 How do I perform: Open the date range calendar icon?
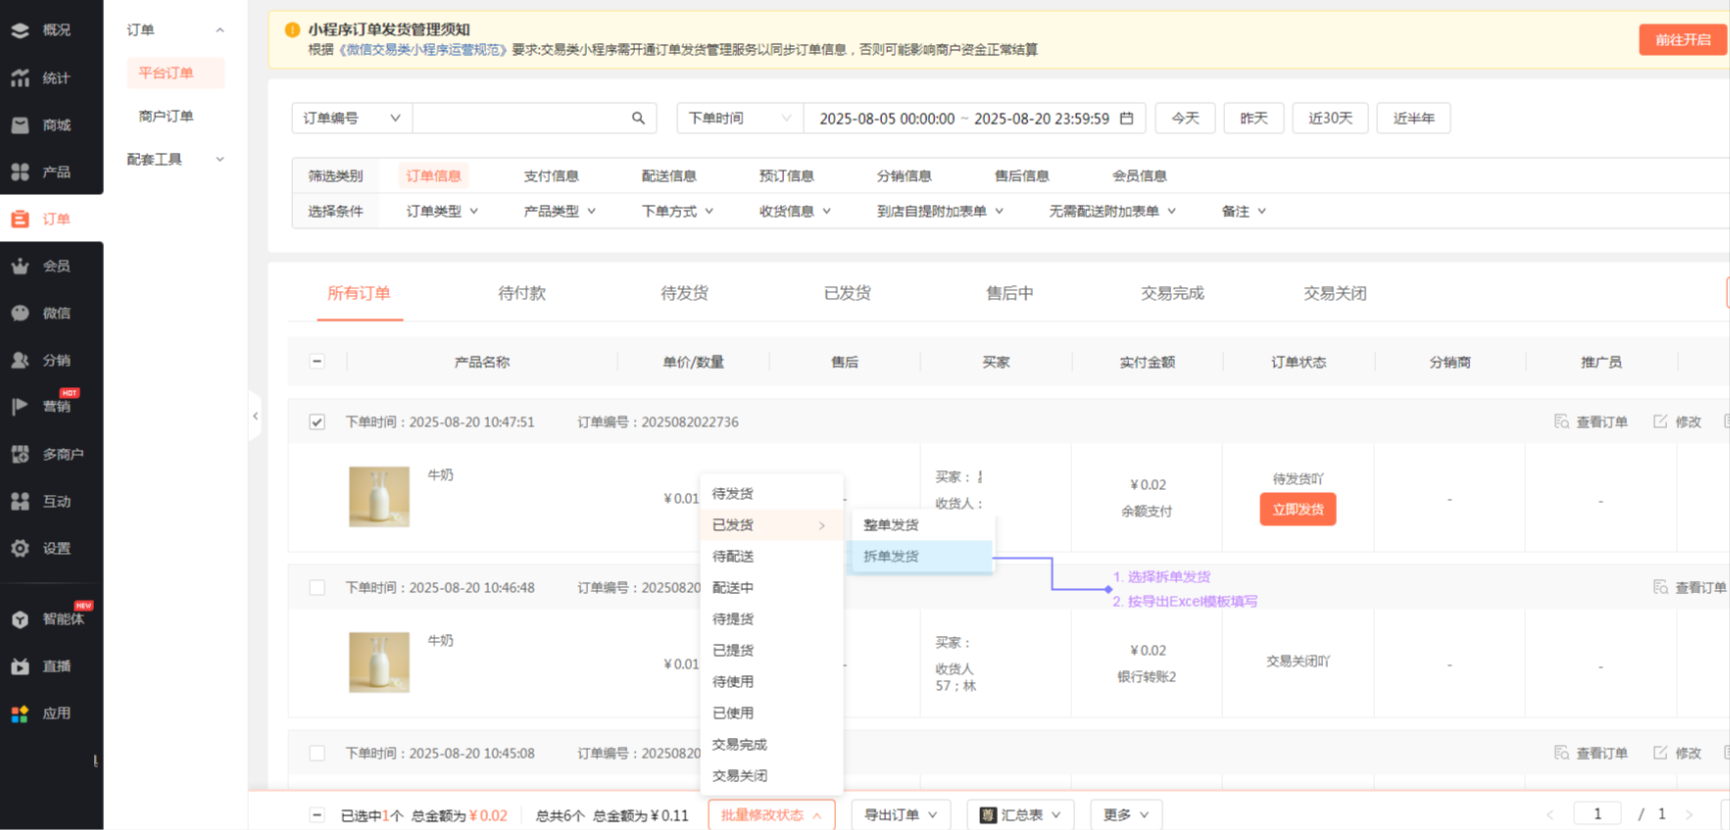[1127, 118]
